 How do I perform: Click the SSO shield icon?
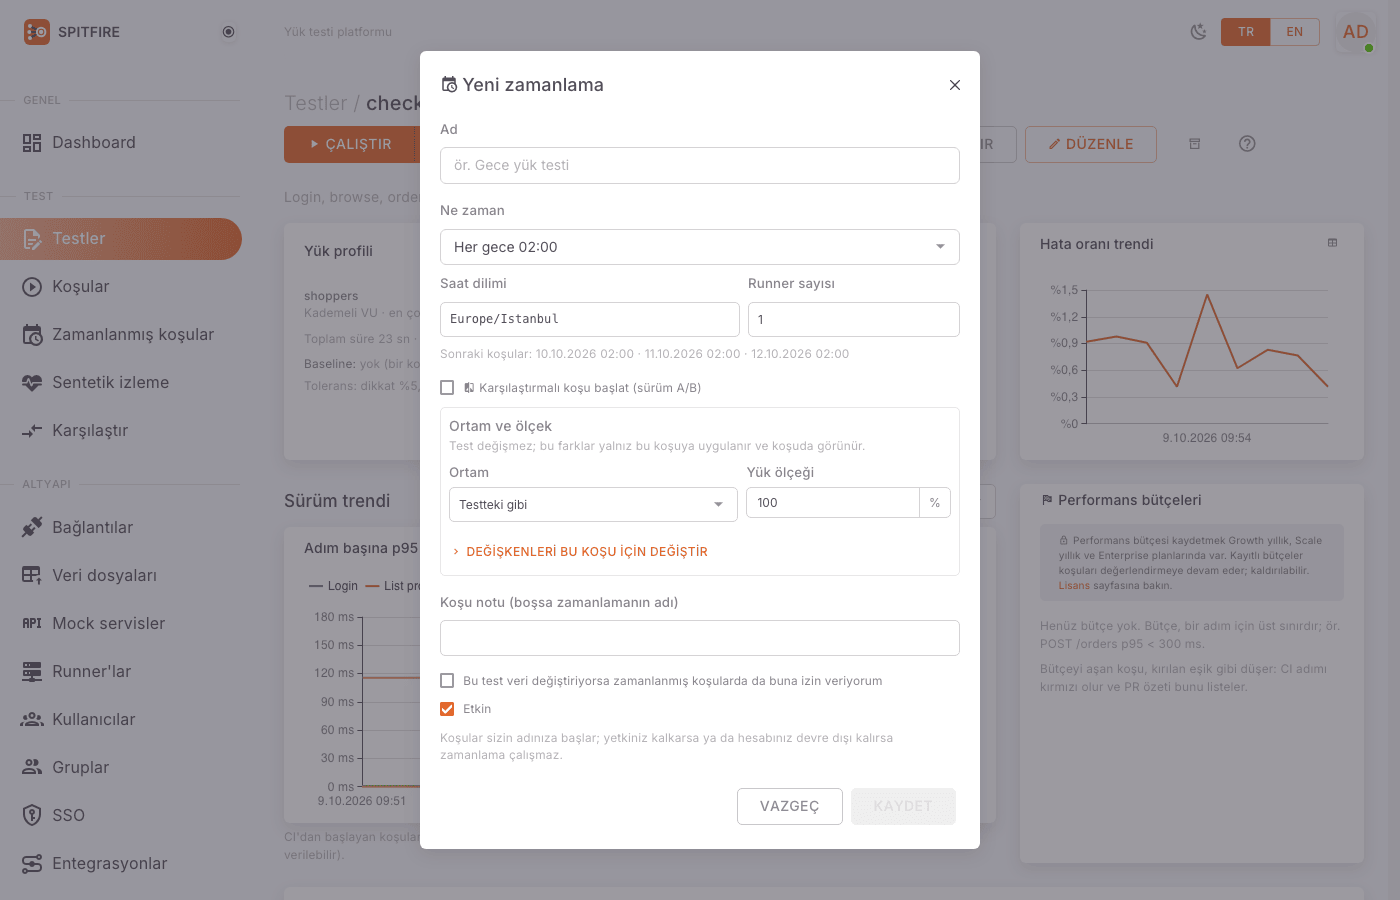(x=32, y=815)
